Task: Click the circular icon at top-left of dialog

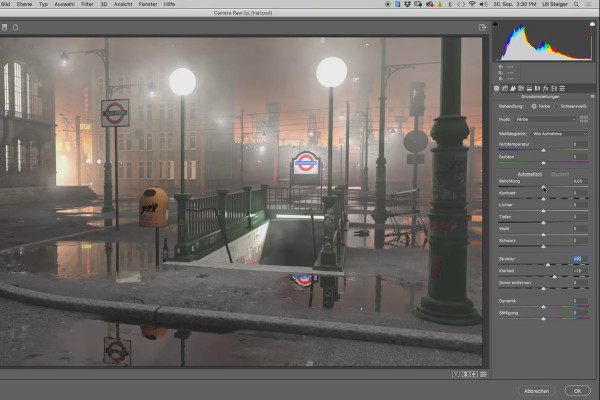Action: [x=15, y=28]
